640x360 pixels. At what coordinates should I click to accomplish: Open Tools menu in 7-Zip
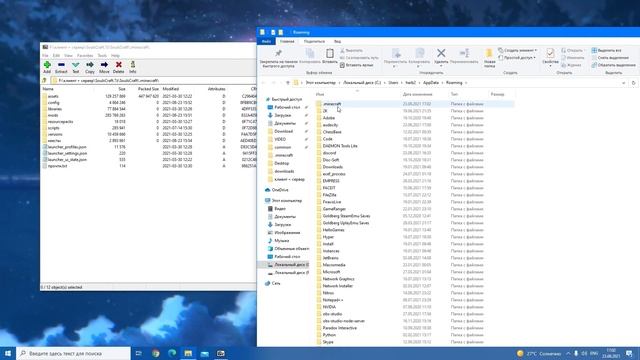pyautogui.click(x=102, y=56)
